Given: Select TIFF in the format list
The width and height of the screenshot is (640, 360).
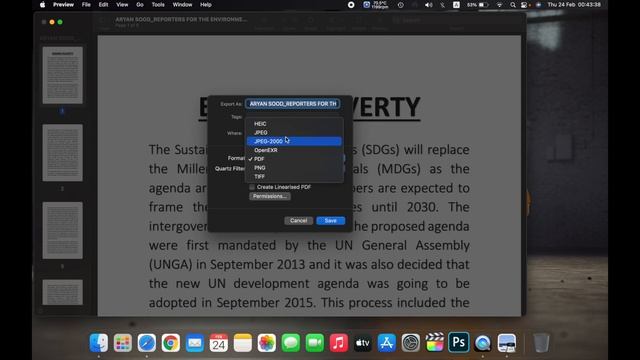Looking at the screenshot, I should 294,176.
